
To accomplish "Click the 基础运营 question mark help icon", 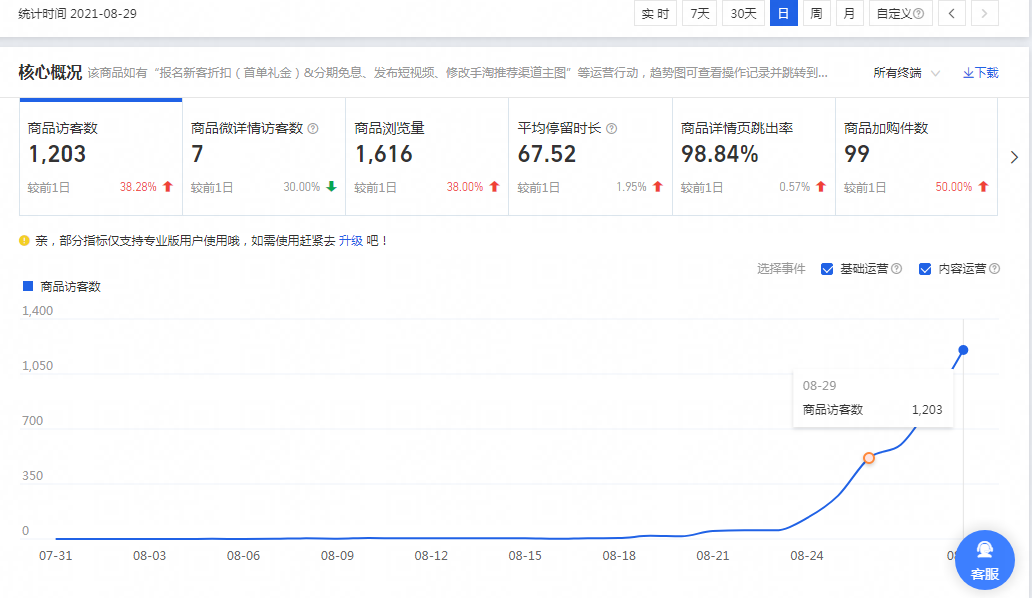I will pyautogui.click(x=897, y=268).
